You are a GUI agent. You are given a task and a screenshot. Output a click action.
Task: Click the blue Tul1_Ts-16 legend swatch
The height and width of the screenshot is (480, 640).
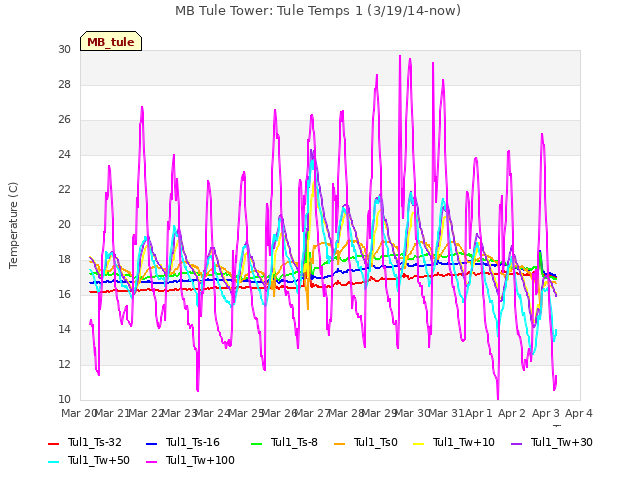click(151, 444)
